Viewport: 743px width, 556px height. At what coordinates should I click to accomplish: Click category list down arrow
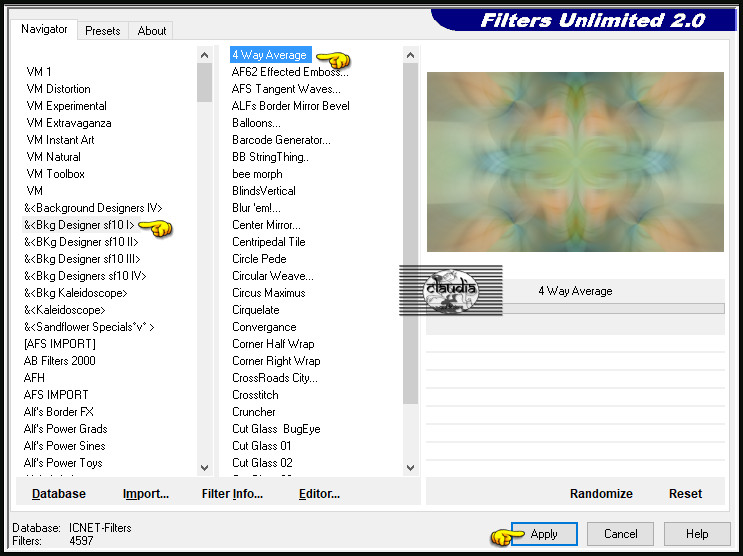click(205, 468)
